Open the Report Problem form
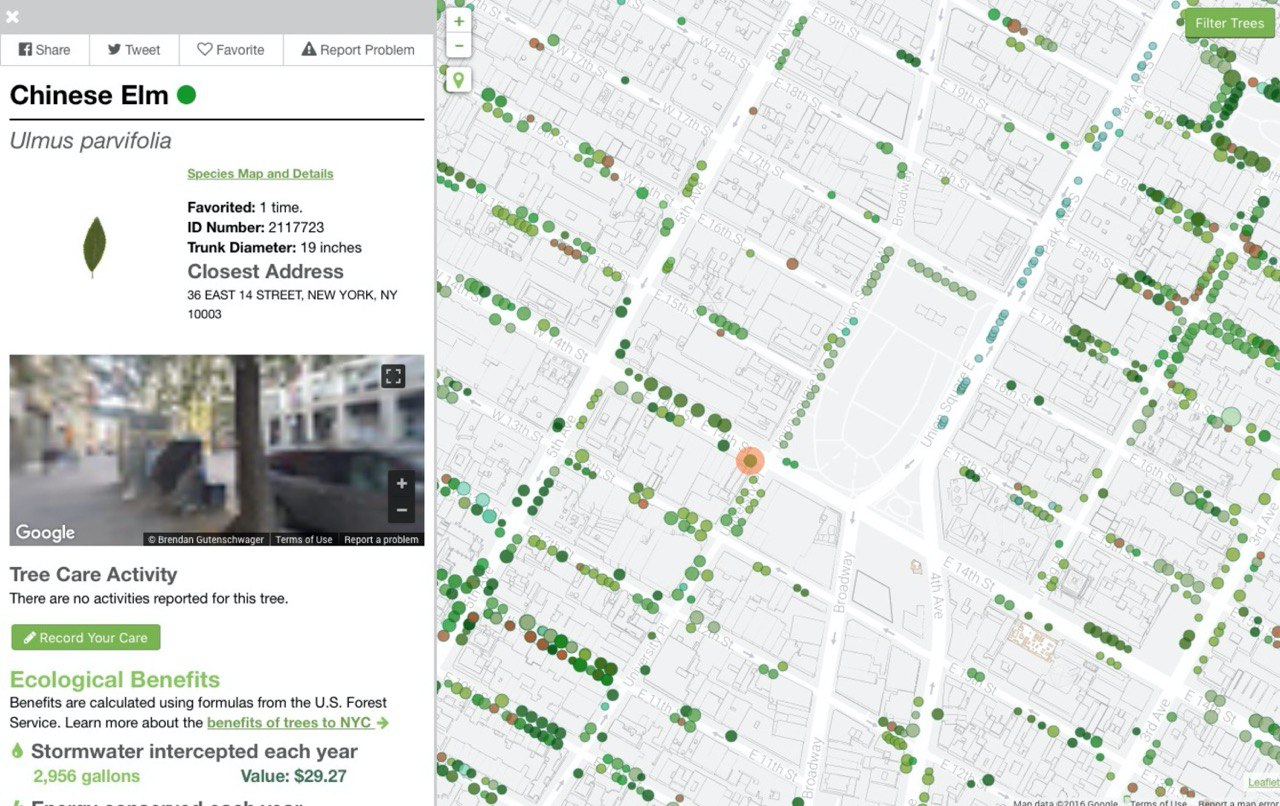 358,50
